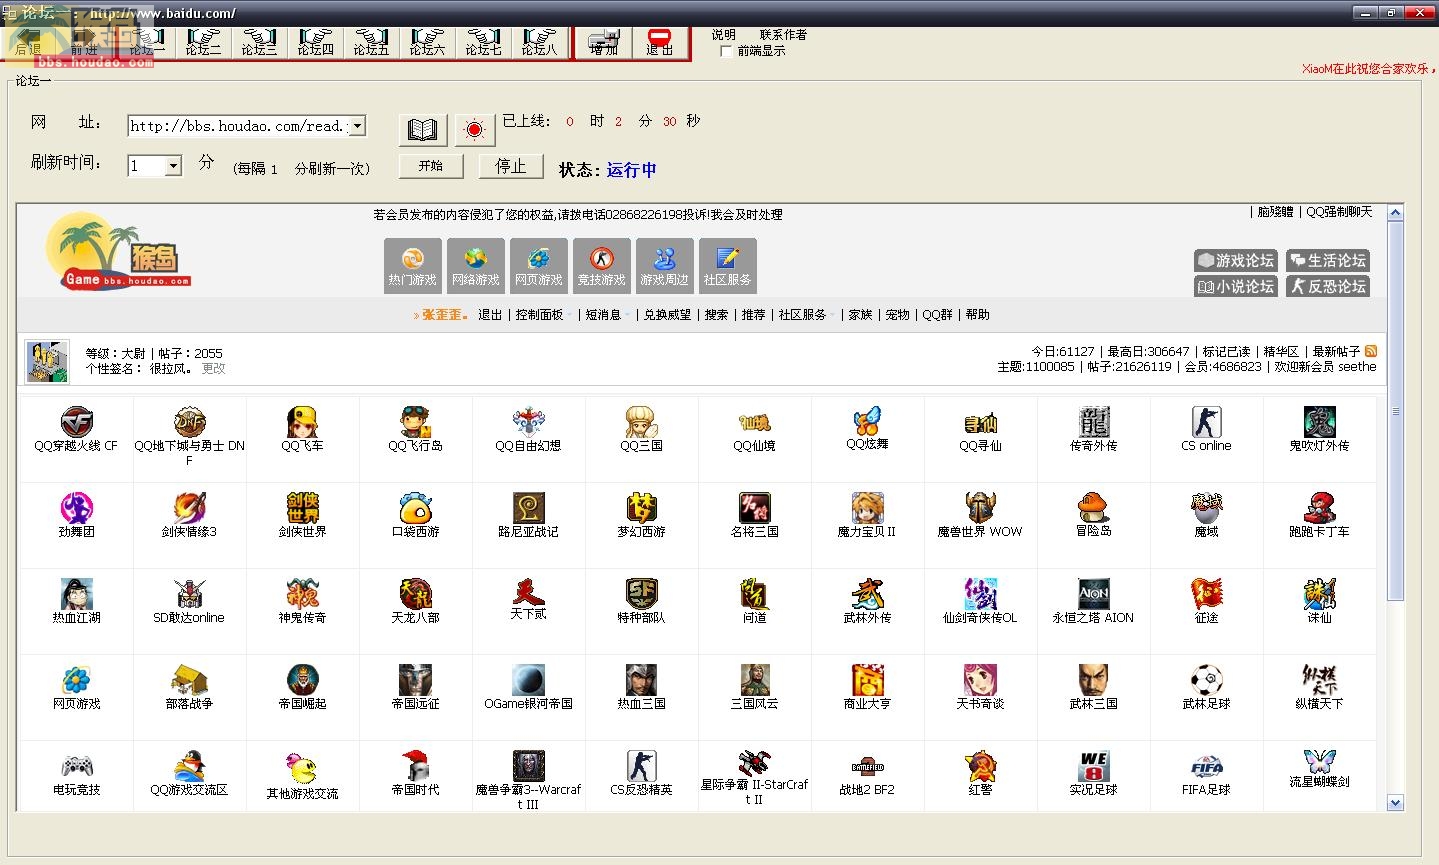
Task: Open the QQ穿越火线 CF forum icon
Action: [x=76, y=422]
